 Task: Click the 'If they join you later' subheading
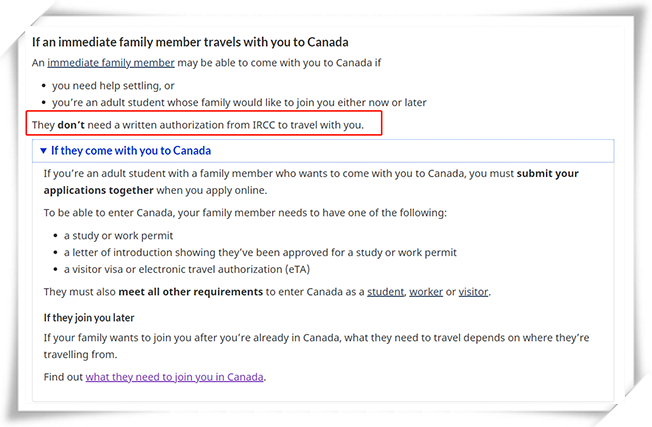click(89, 318)
